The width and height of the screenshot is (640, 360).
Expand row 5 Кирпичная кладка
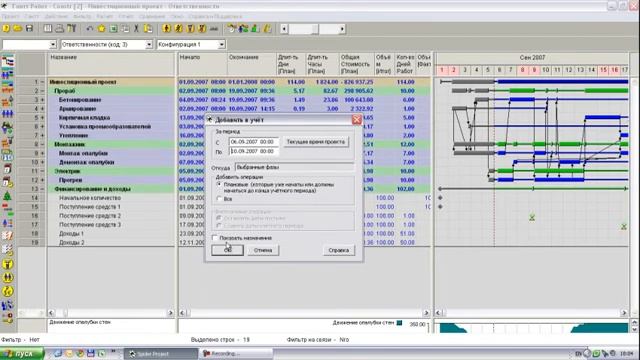[42, 118]
